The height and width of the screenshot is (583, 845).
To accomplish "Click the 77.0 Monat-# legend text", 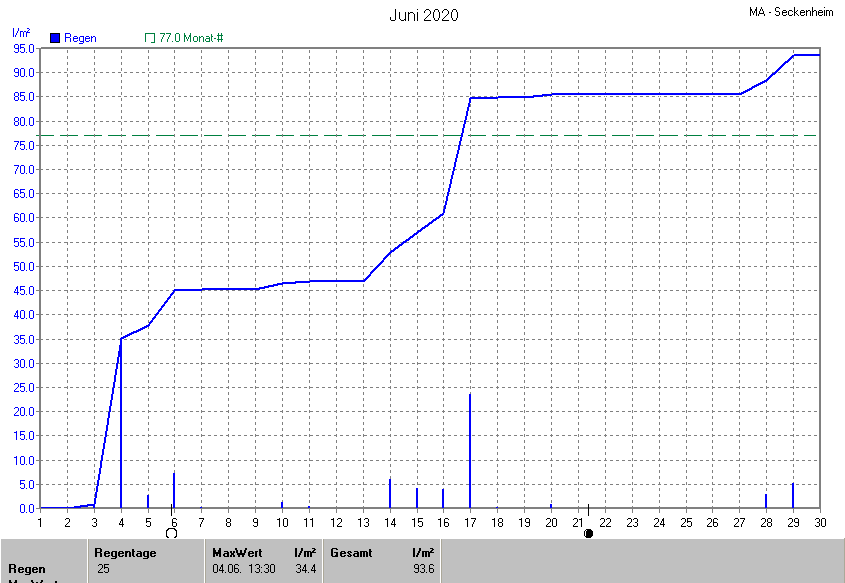I will point(191,38).
